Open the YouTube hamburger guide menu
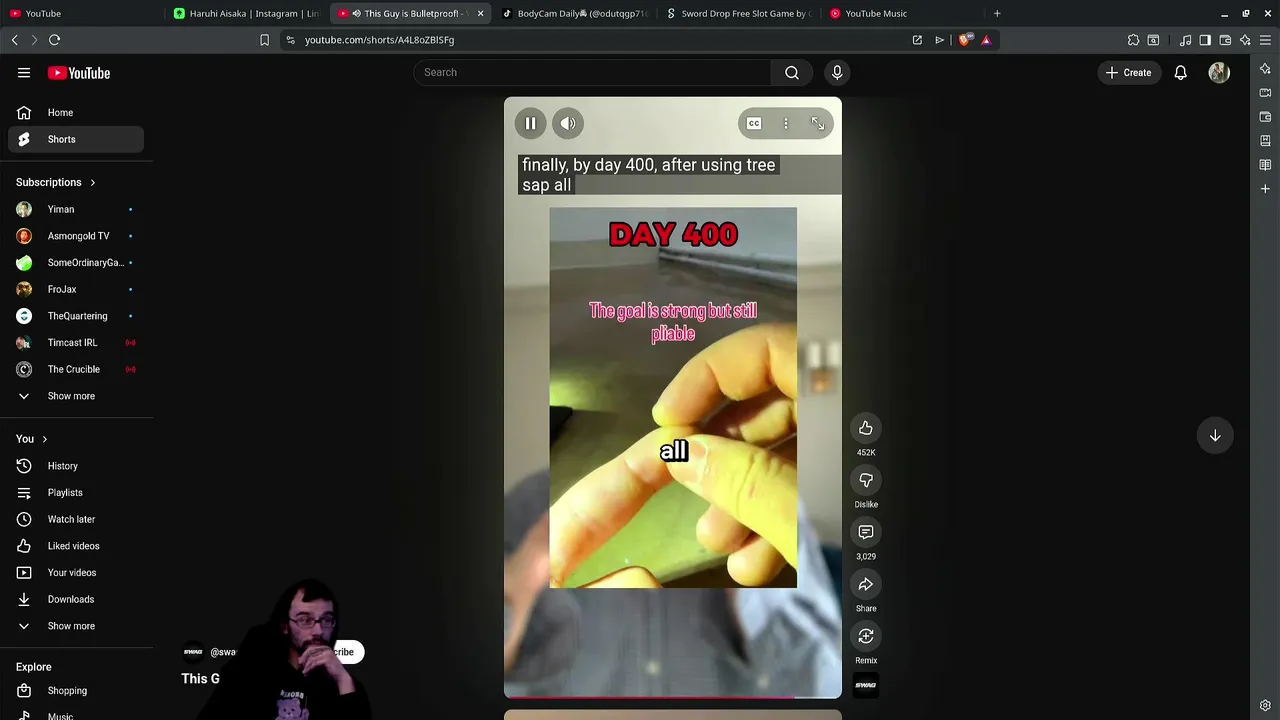Viewport: 1280px width, 720px height. click(x=24, y=73)
